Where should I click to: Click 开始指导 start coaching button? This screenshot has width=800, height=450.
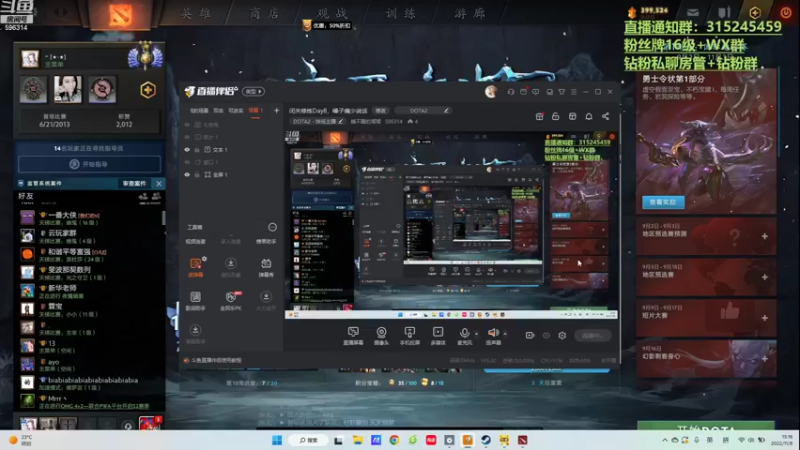(x=89, y=164)
